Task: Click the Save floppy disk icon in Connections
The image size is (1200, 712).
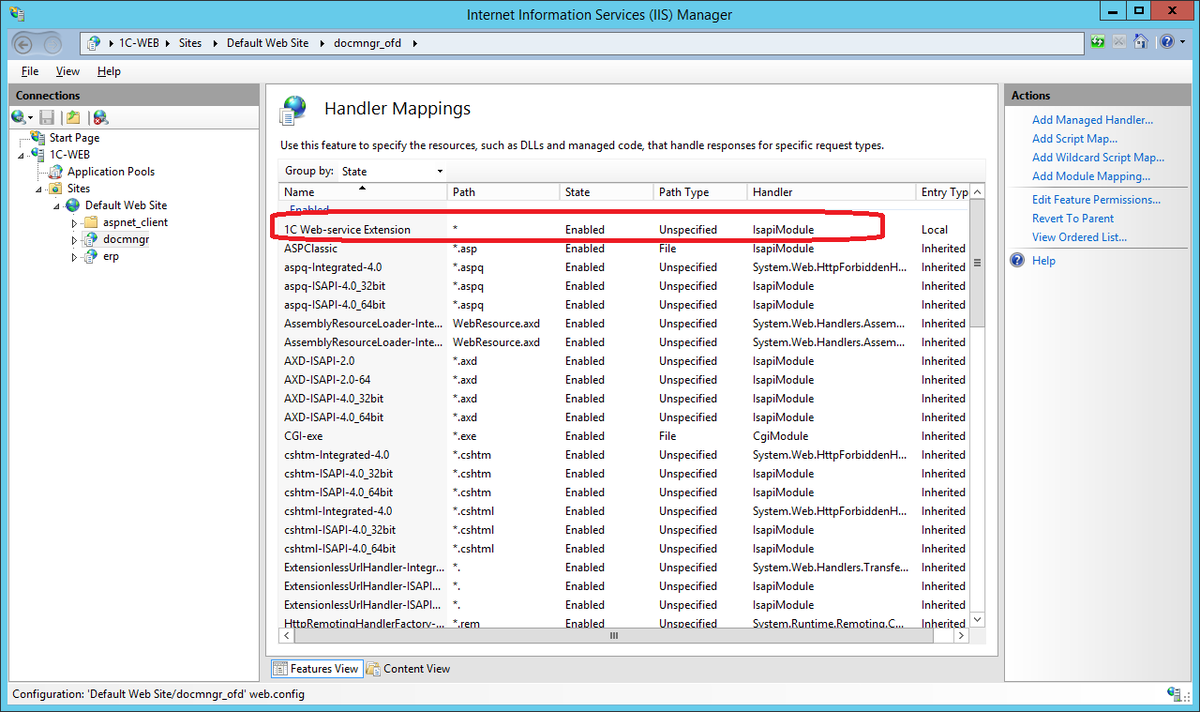Action: pyautogui.click(x=47, y=117)
